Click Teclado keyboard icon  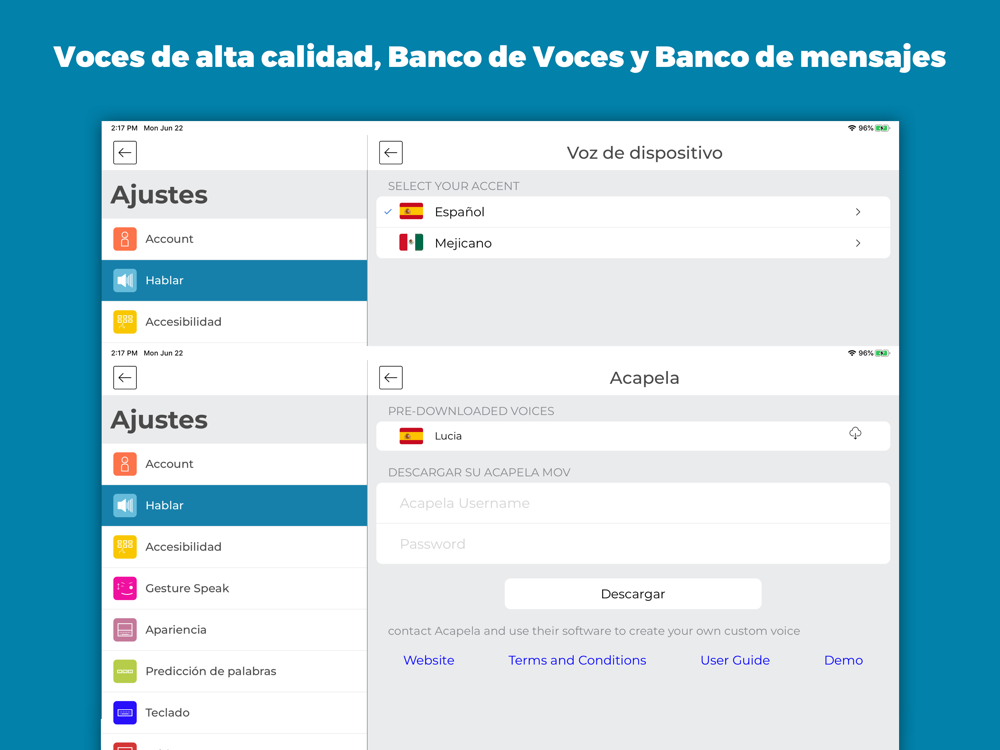[x=125, y=713]
